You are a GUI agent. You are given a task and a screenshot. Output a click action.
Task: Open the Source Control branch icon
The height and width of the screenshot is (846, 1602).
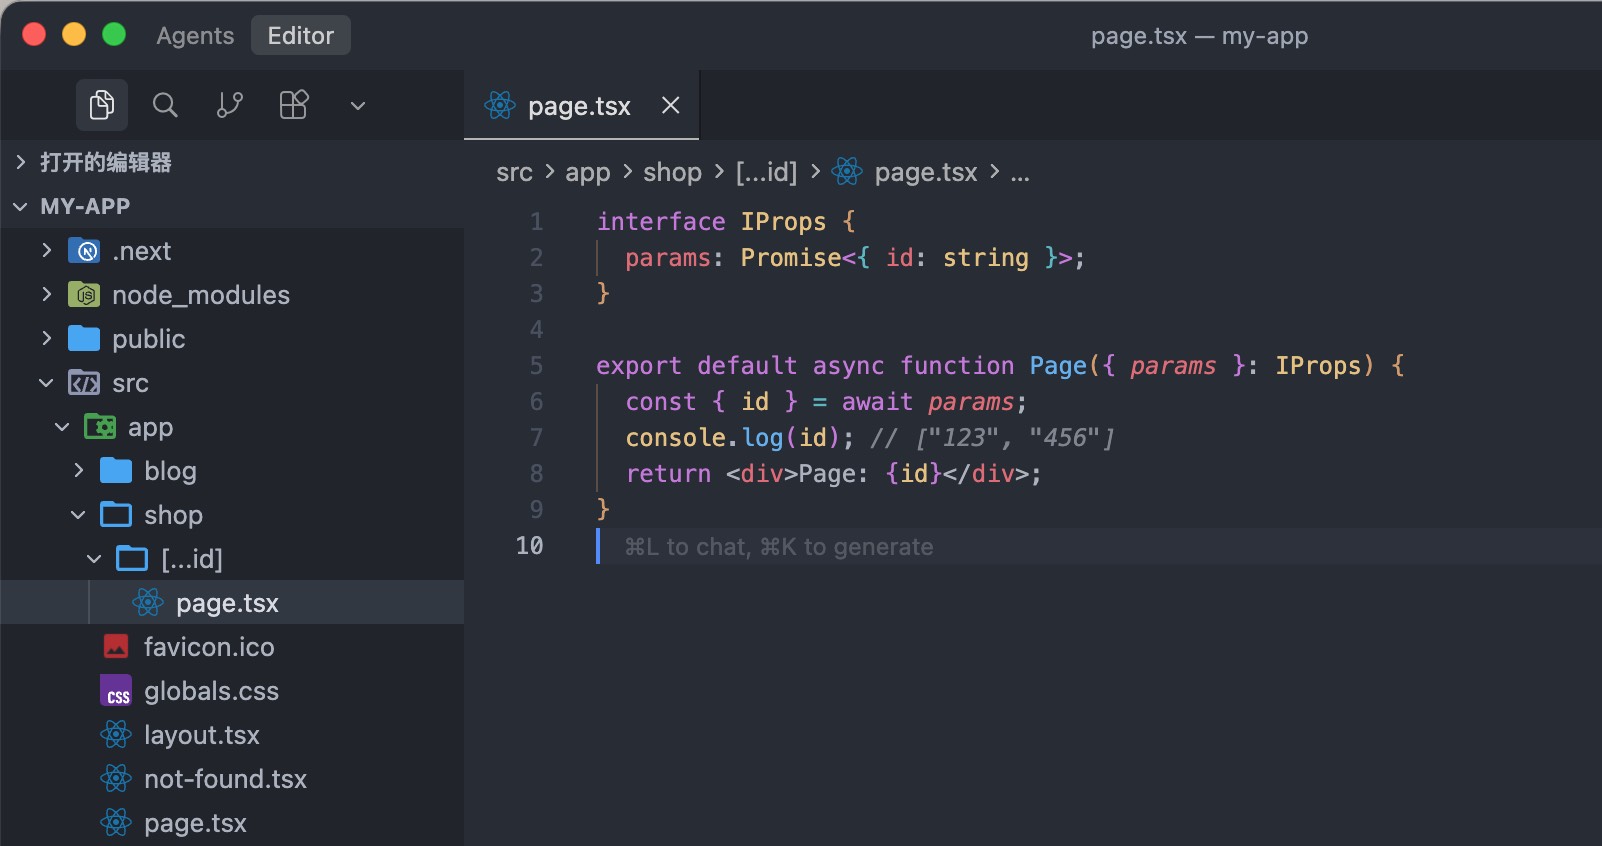(x=230, y=105)
